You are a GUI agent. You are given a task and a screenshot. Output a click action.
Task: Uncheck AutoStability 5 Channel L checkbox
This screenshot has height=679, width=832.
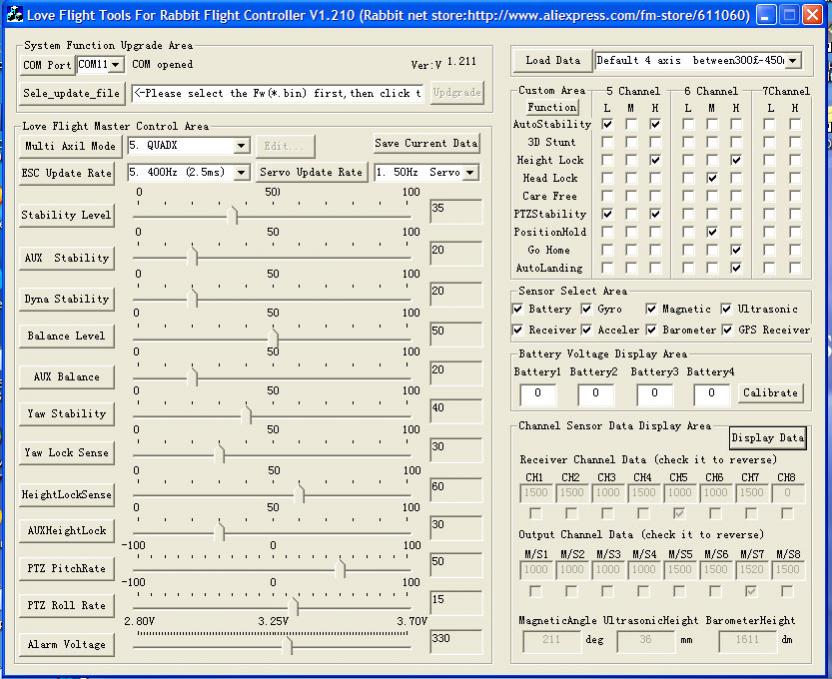[x=607, y=125]
